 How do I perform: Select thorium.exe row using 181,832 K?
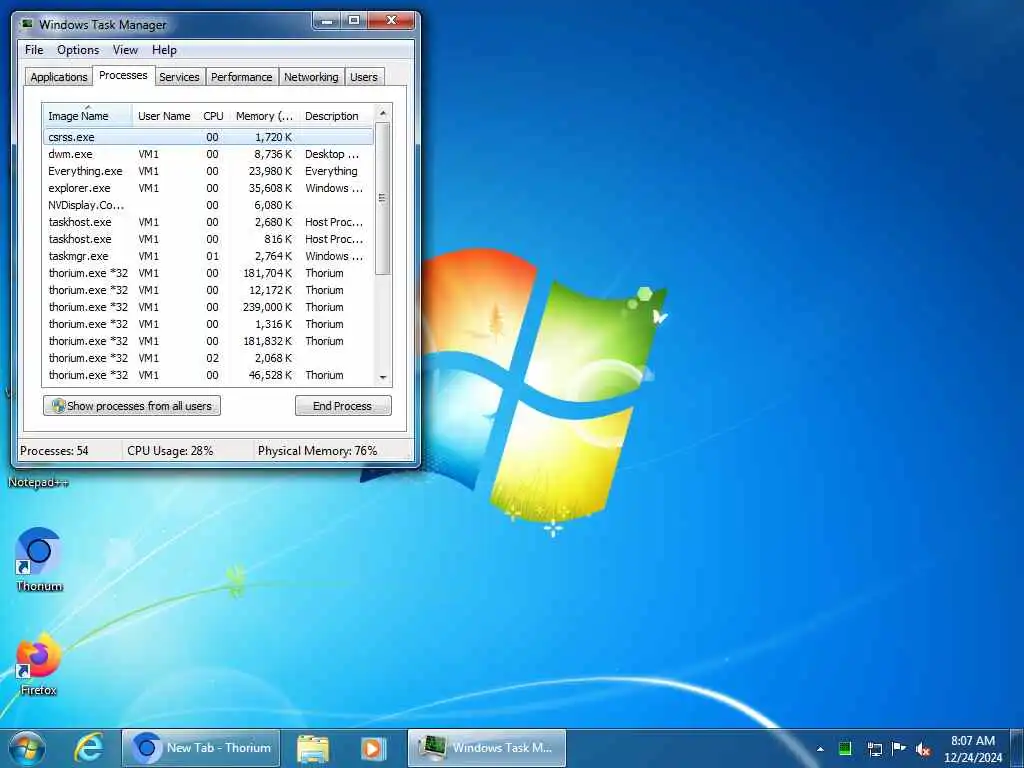click(208, 341)
